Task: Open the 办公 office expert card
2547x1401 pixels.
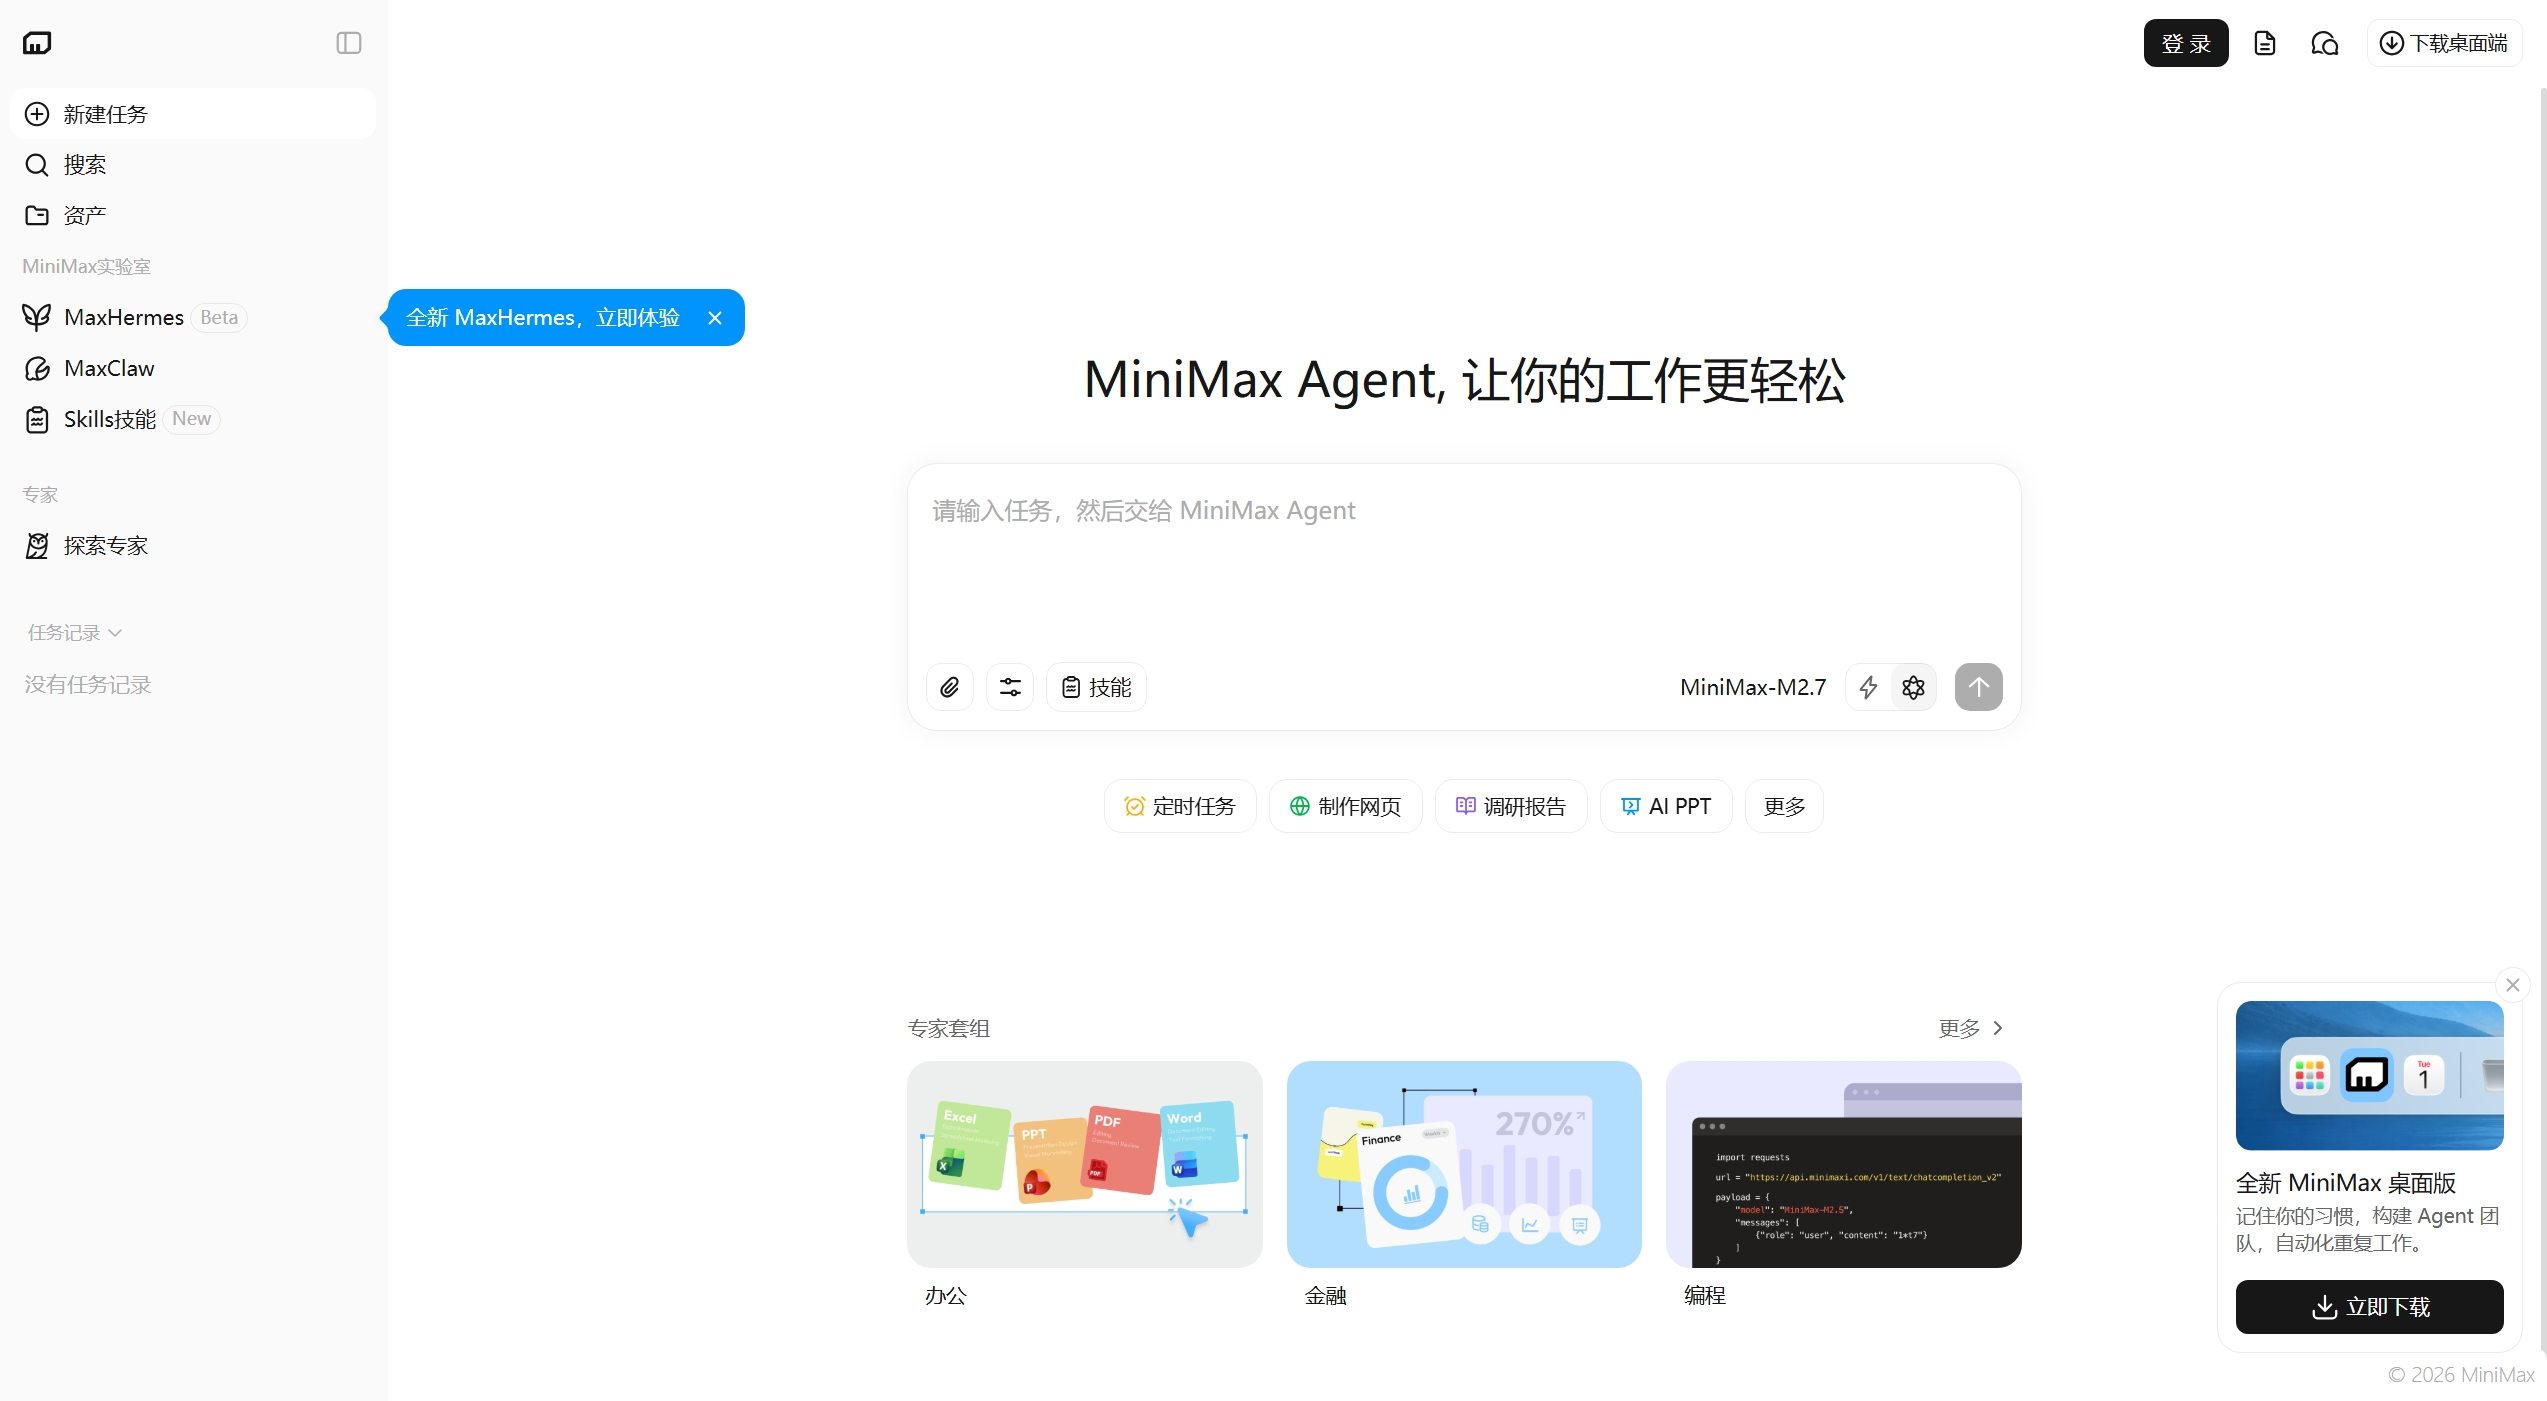Action: click(x=1085, y=1165)
